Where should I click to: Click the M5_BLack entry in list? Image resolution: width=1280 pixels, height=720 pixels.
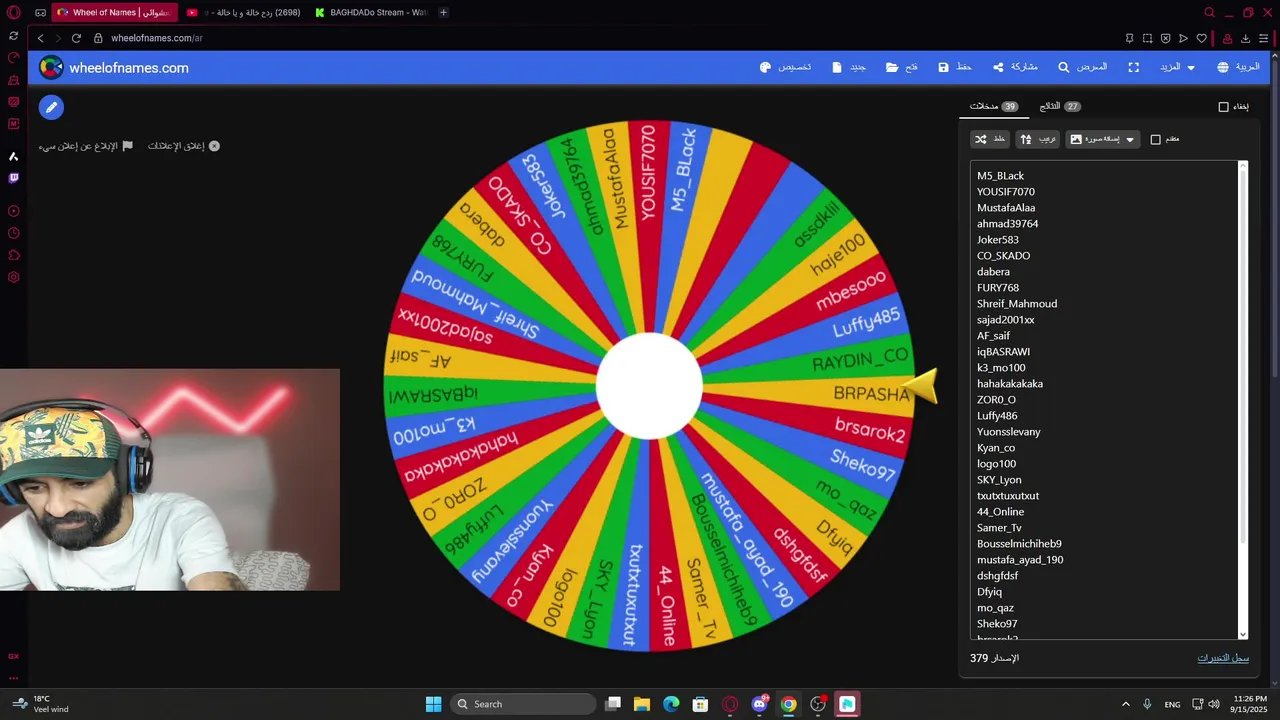(x=1000, y=176)
